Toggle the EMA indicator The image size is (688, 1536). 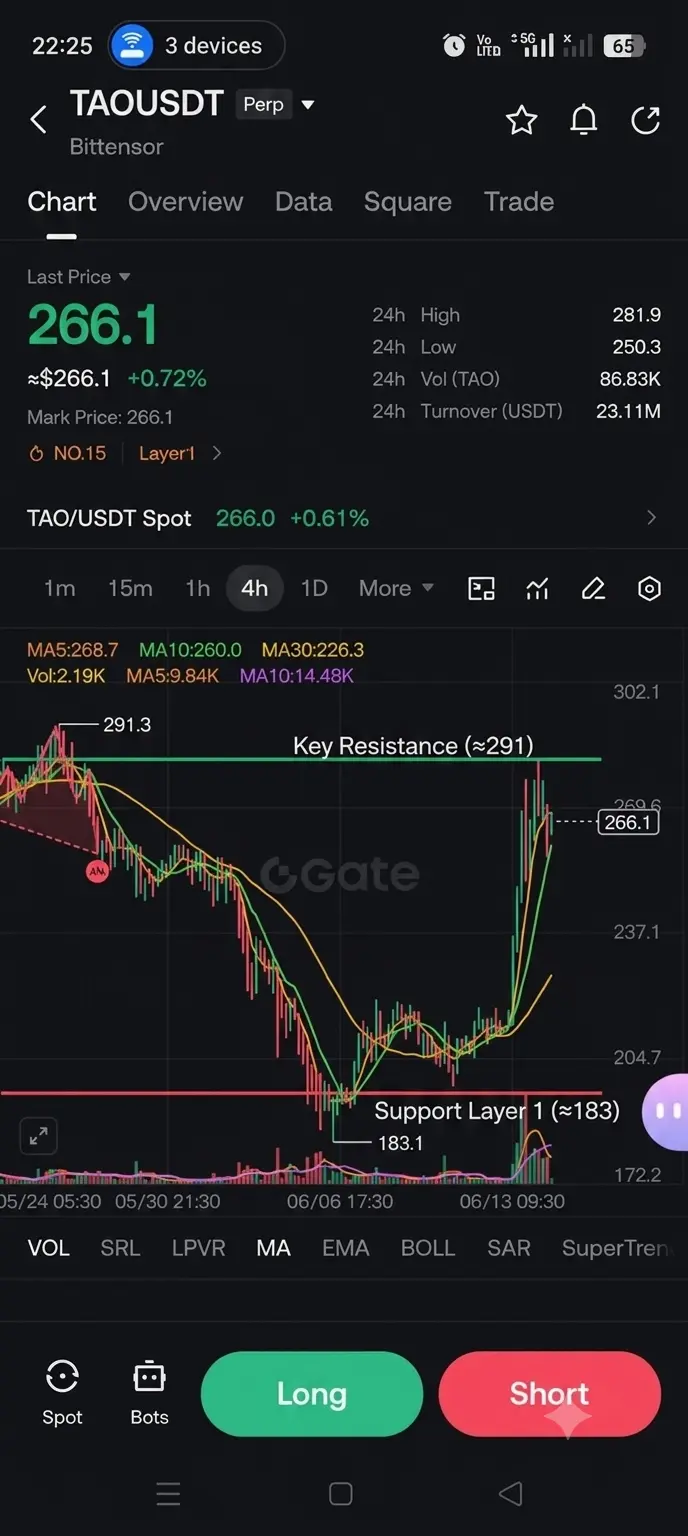(x=345, y=1248)
